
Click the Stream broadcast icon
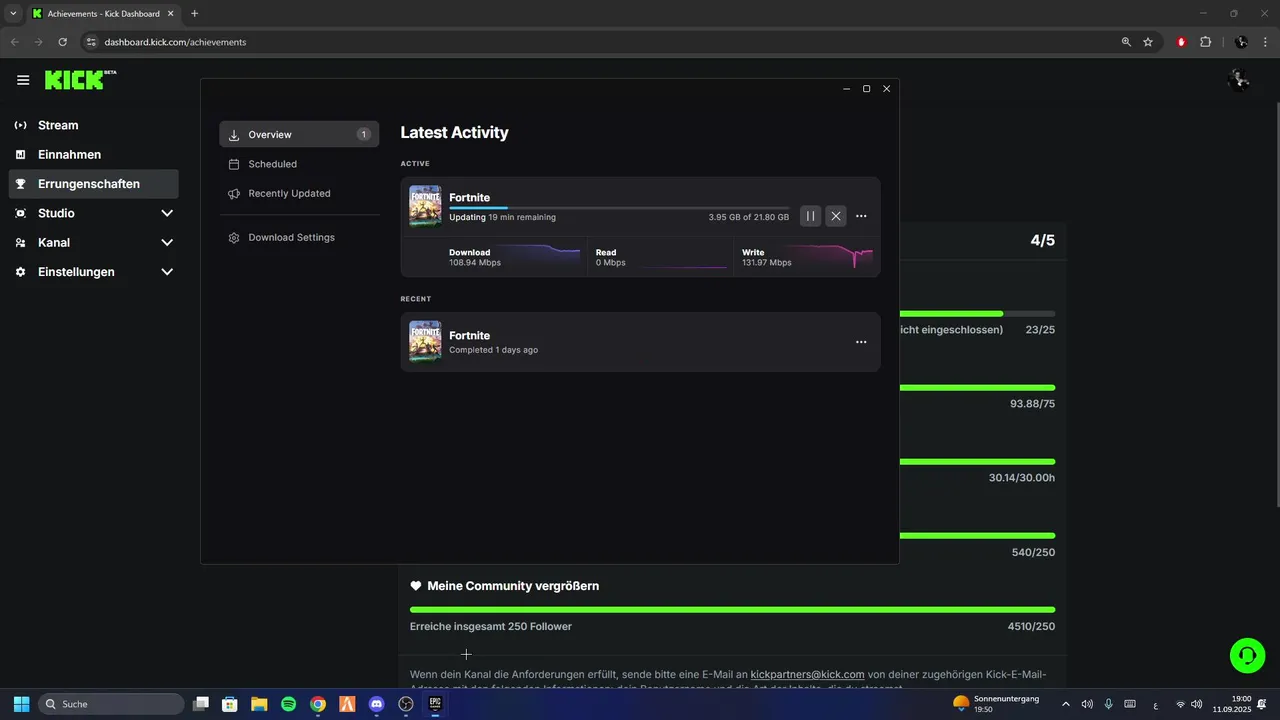click(20, 125)
